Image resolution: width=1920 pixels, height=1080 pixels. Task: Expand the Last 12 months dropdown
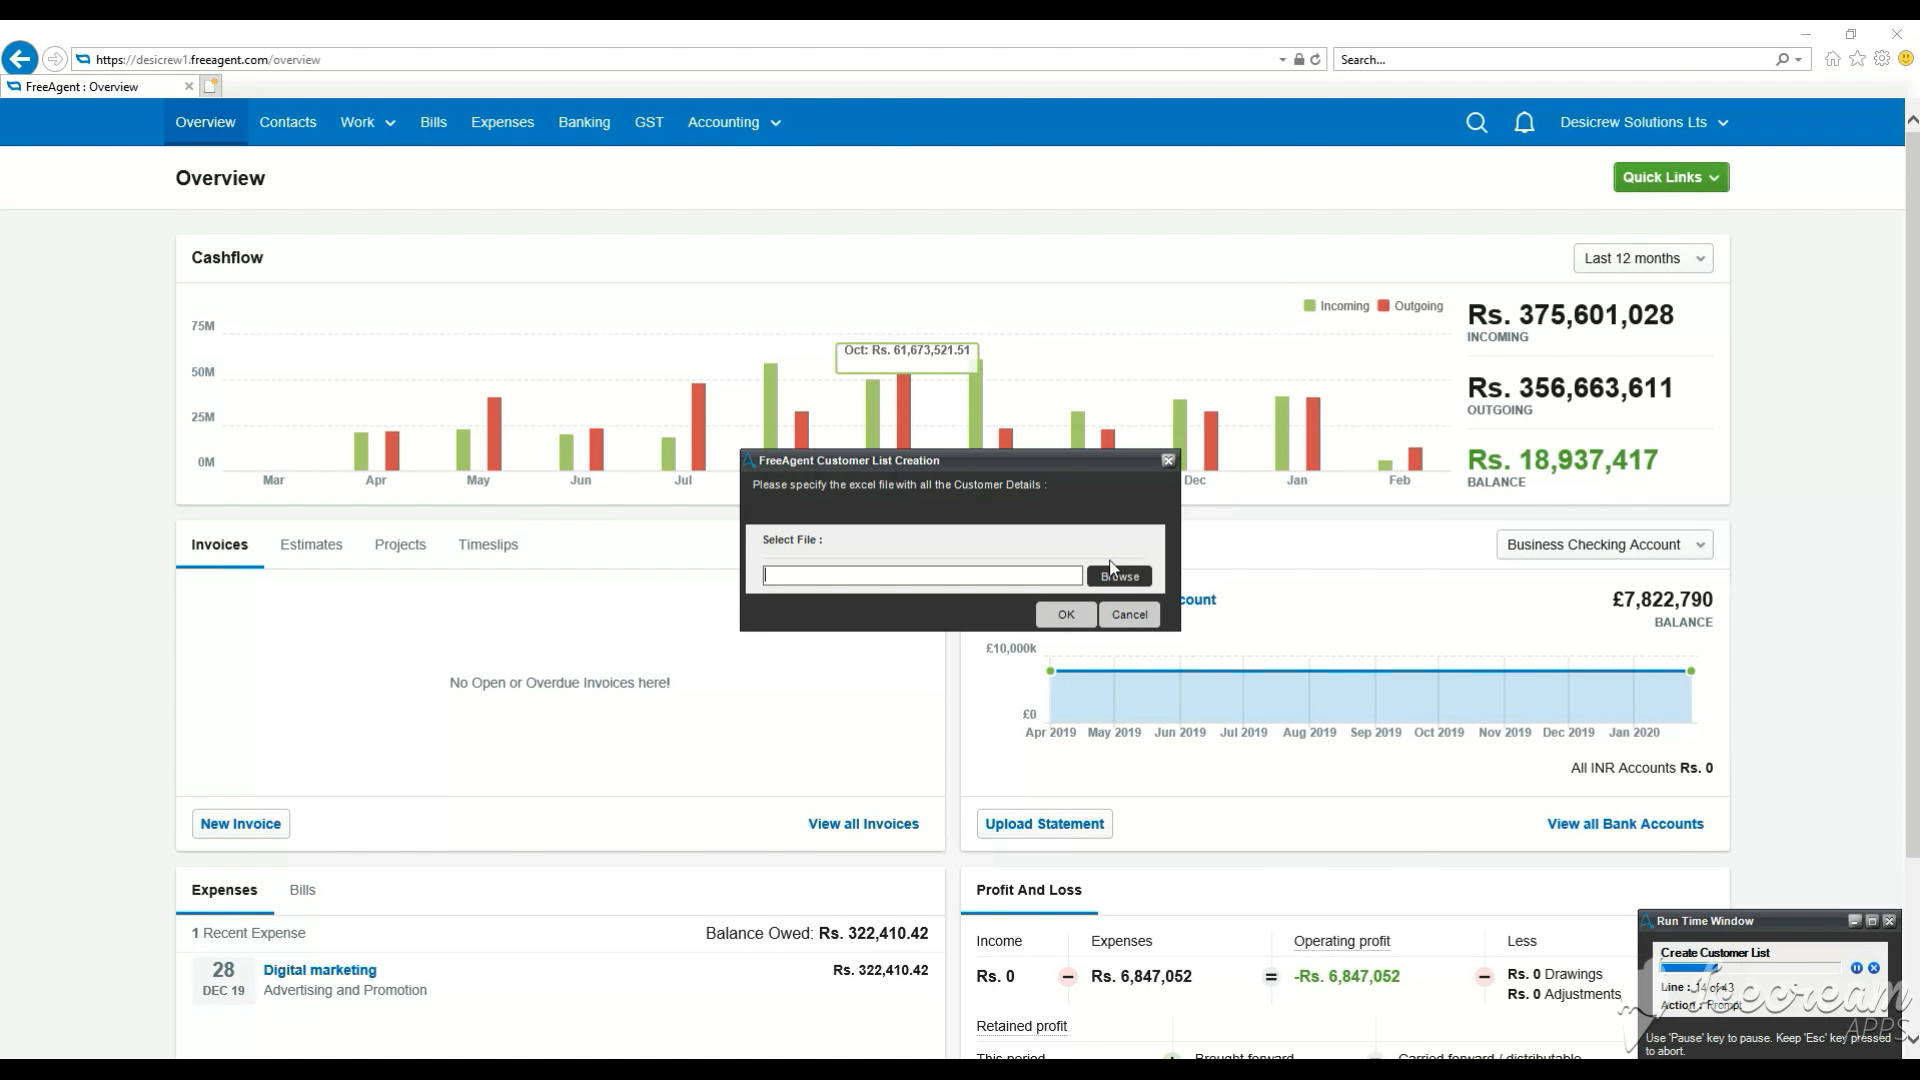[x=1642, y=258]
